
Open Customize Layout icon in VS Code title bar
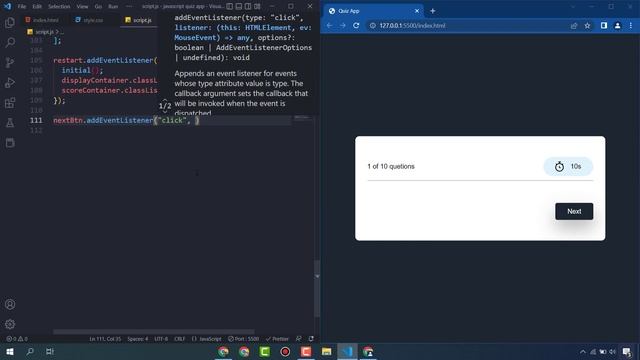(257, 6)
